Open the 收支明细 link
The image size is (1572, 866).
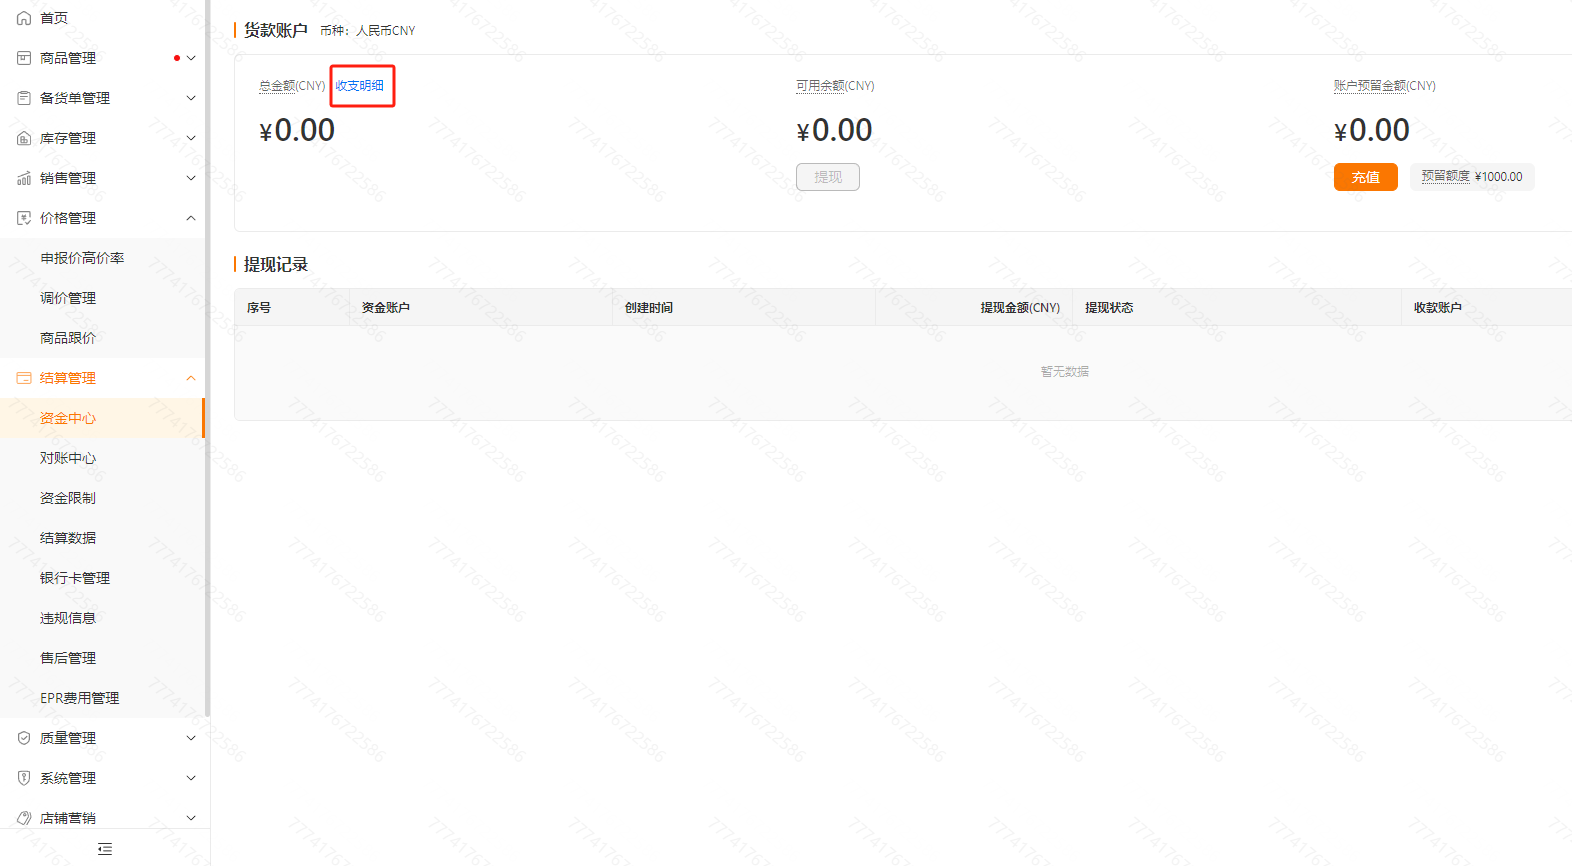click(x=360, y=86)
